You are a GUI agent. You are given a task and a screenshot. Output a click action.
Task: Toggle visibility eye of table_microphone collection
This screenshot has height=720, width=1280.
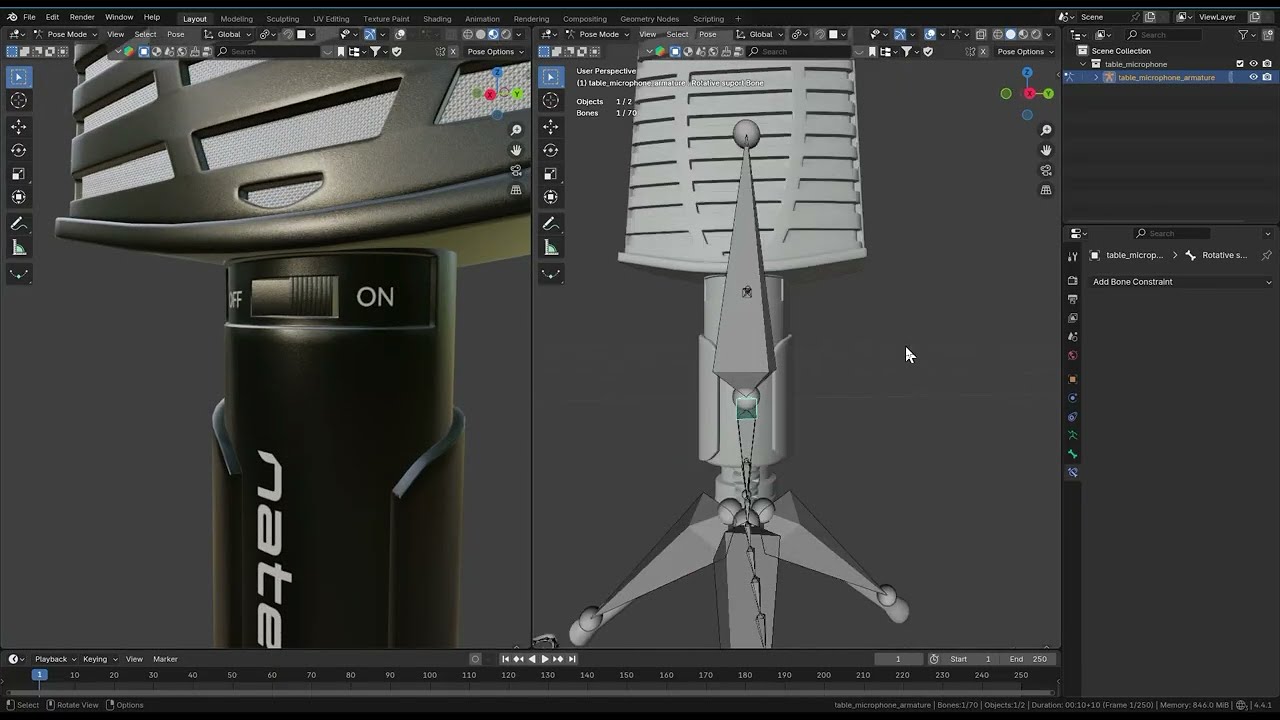coord(1253,64)
